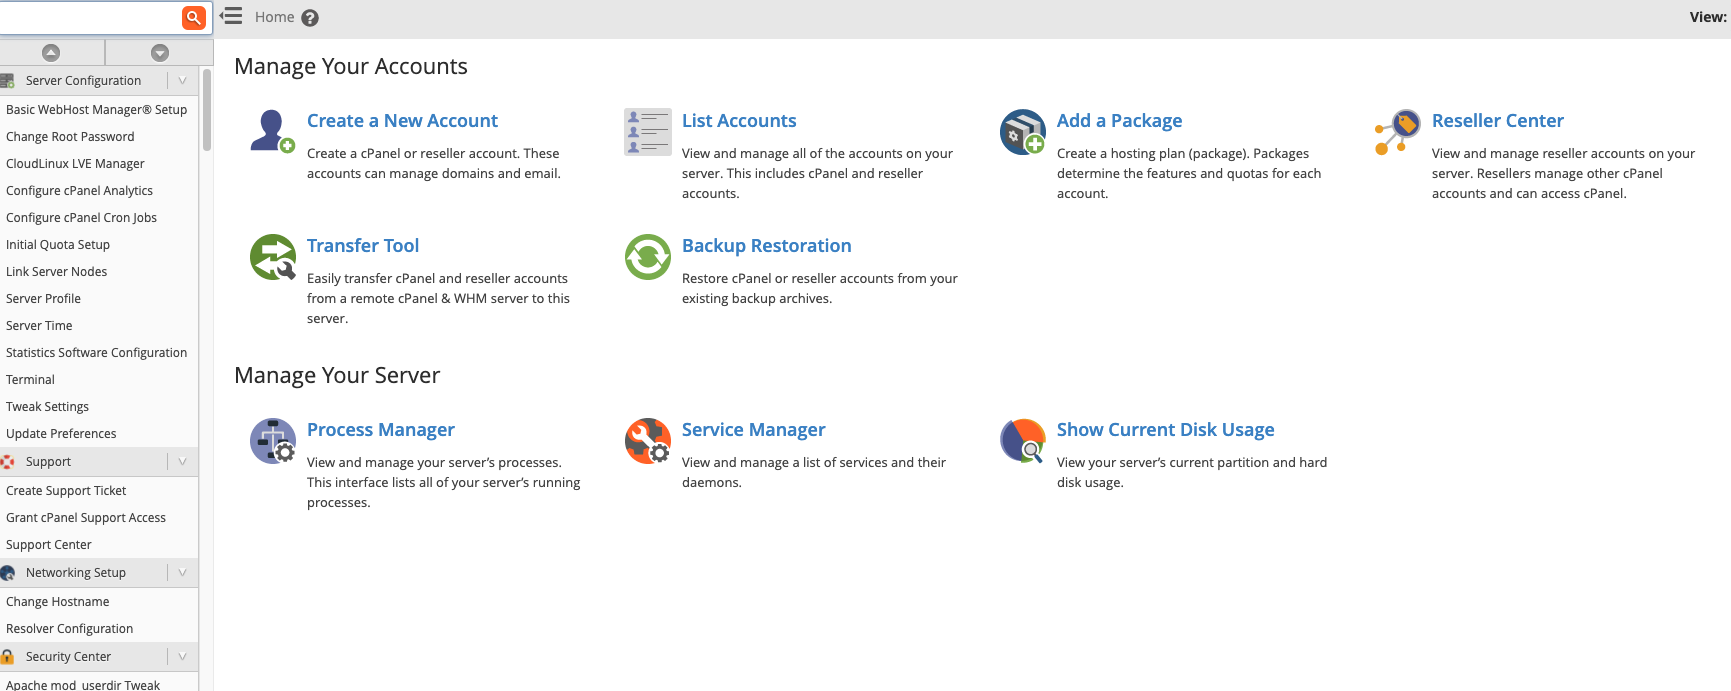Click the Reseller Center icon
The width and height of the screenshot is (1731, 691).
1397,132
